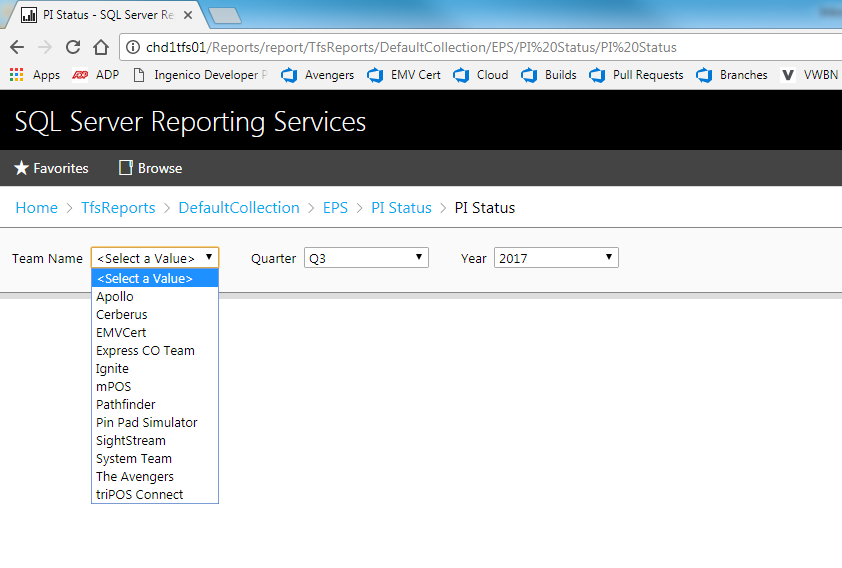Reload the page with the refresh icon

click(x=73, y=47)
